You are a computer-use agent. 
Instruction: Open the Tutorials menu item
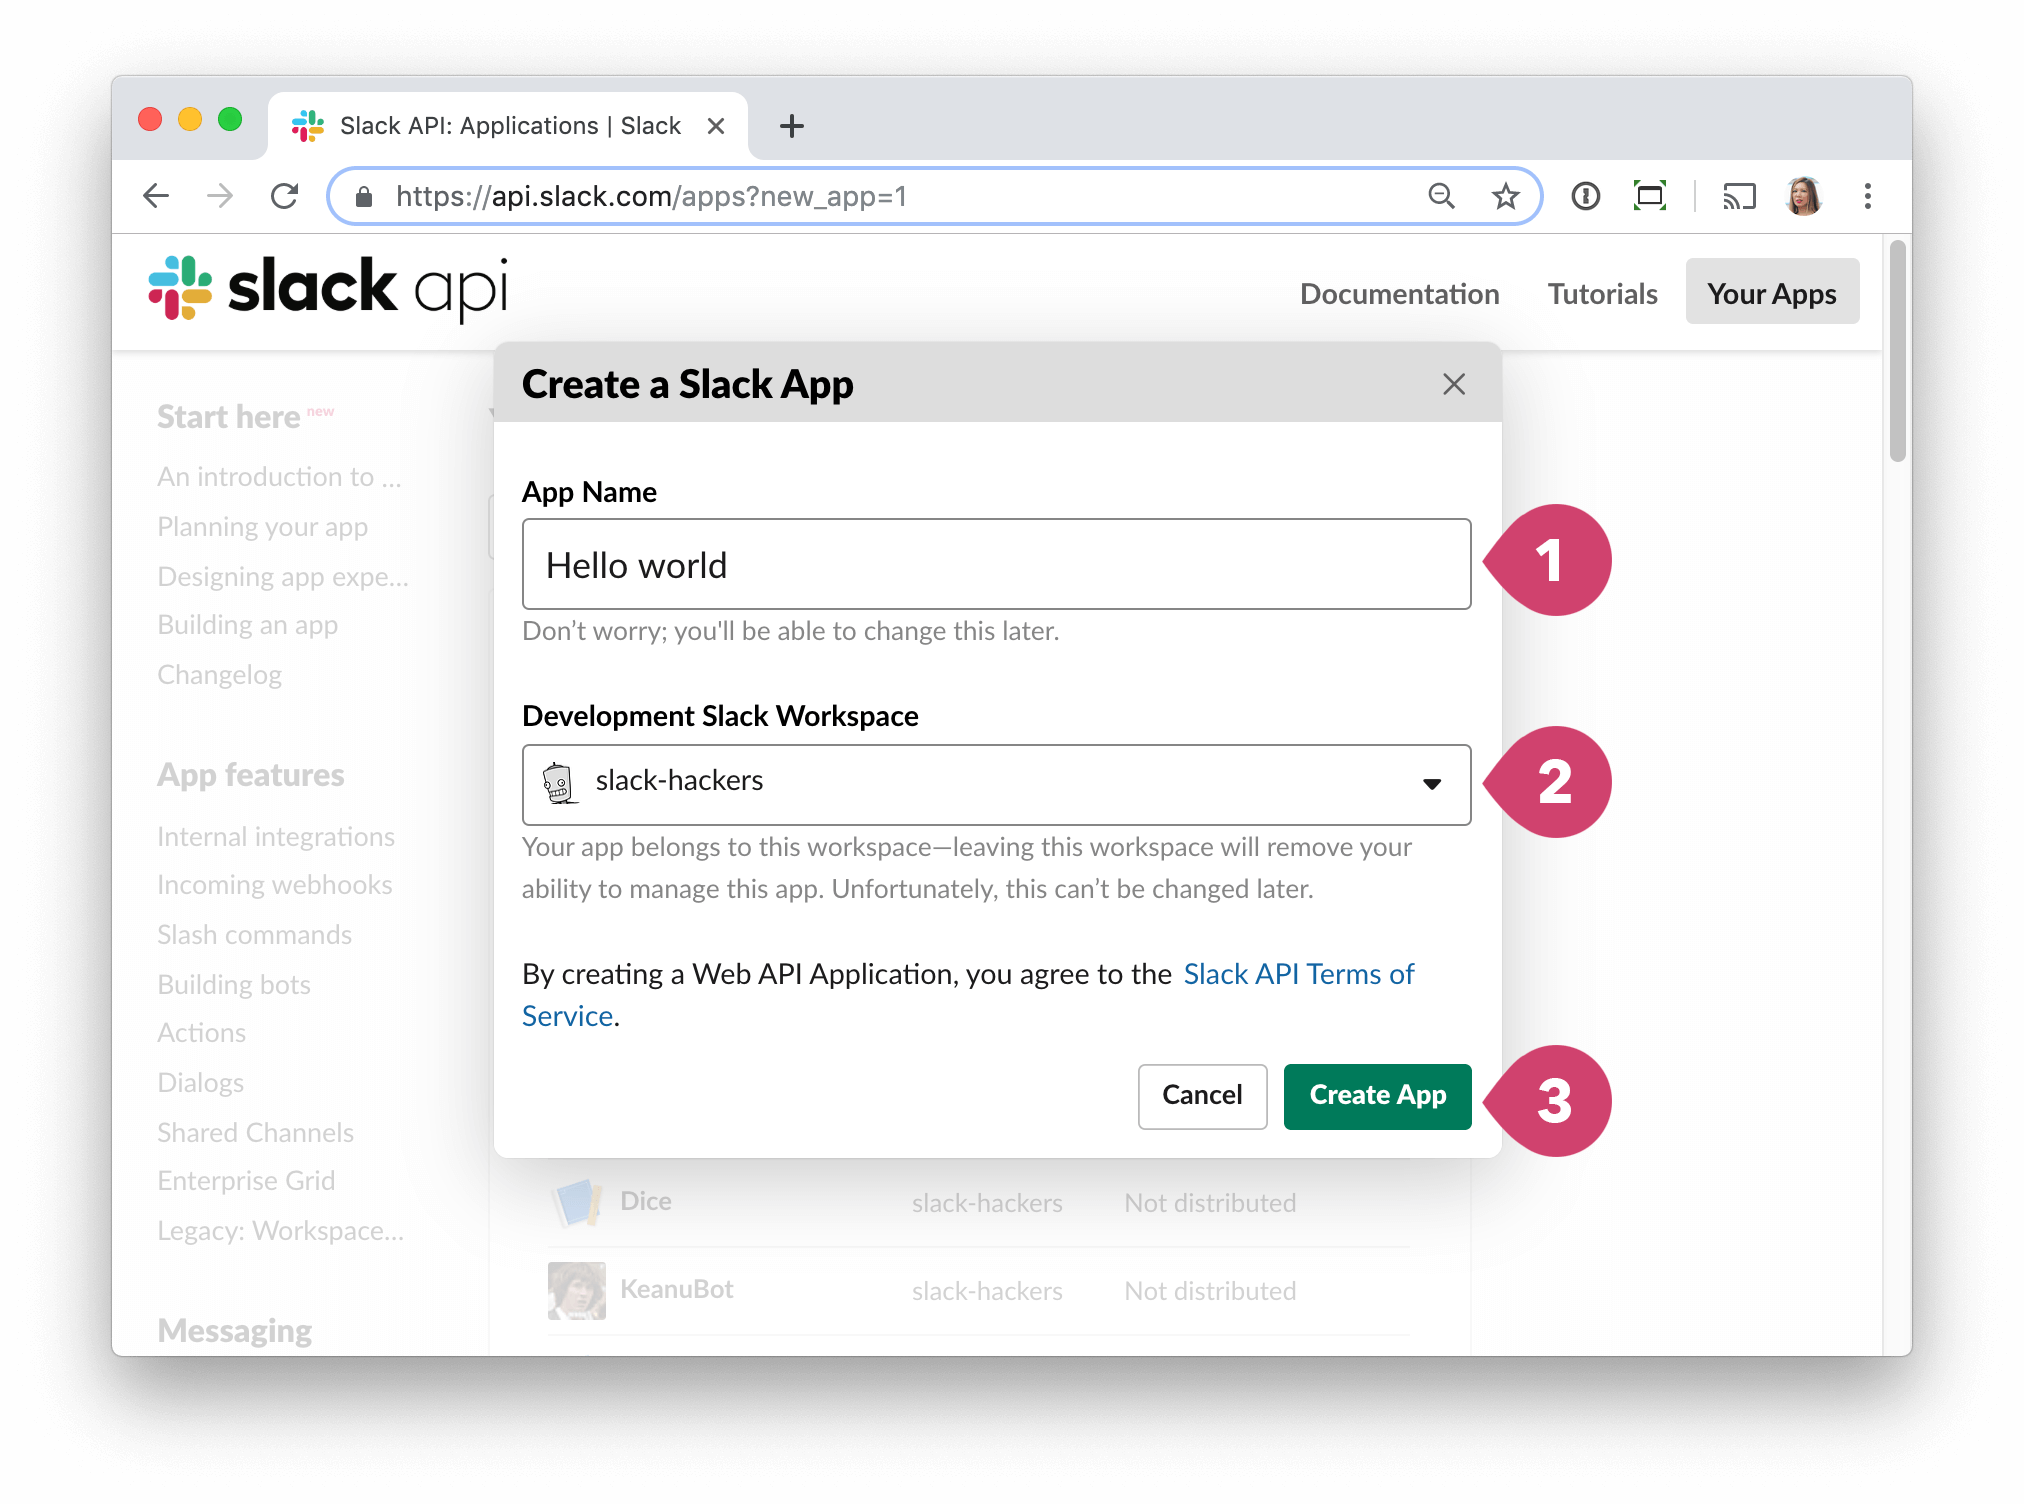pyautogui.click(x=1601, y=291)
